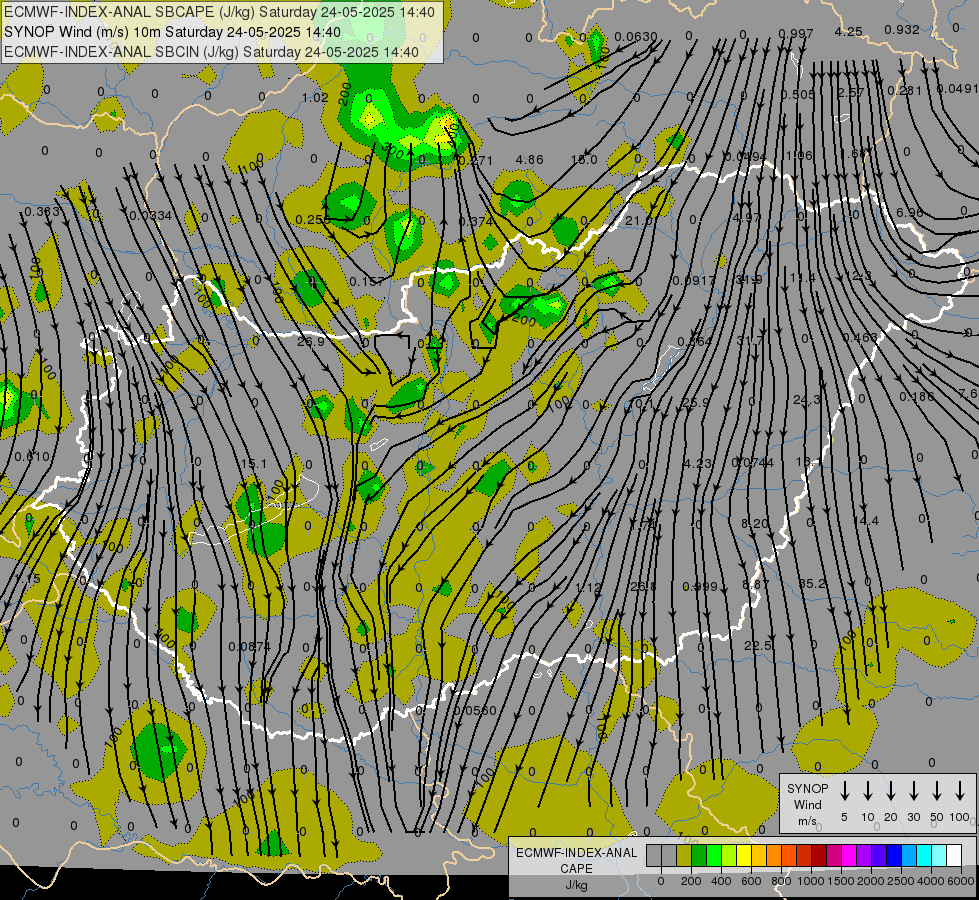
Task: Click the wind legend arrow above 20
Action: point(890,791)
